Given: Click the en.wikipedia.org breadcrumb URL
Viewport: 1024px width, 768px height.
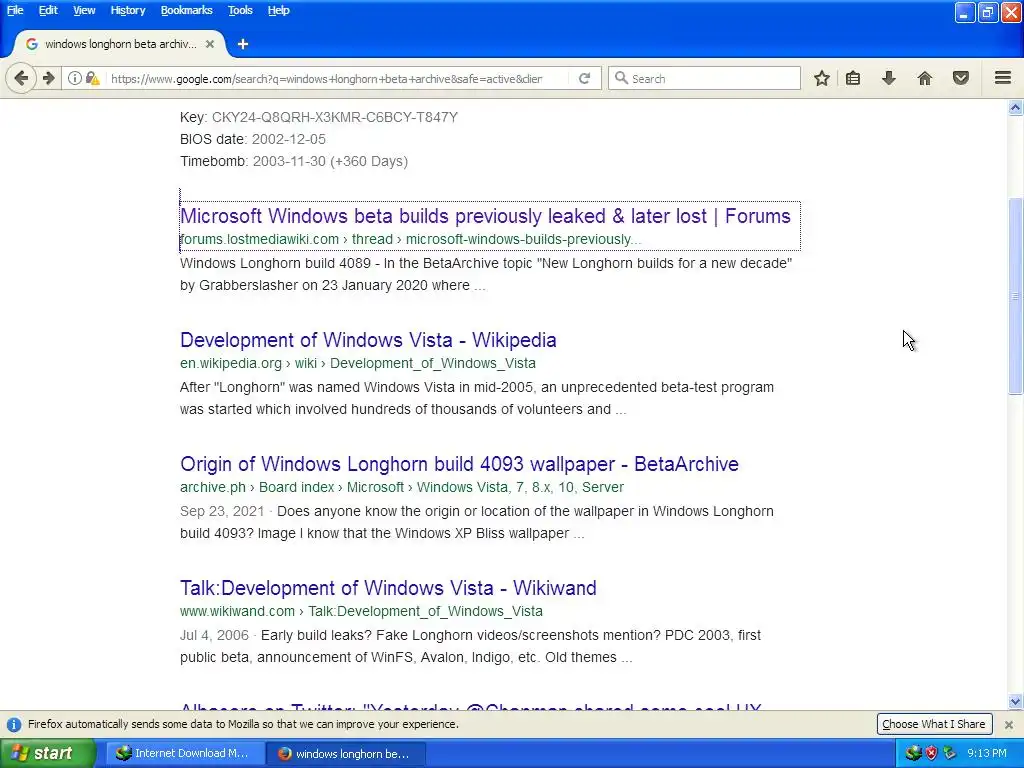Looking at the screenshot, I should [358, 364].
